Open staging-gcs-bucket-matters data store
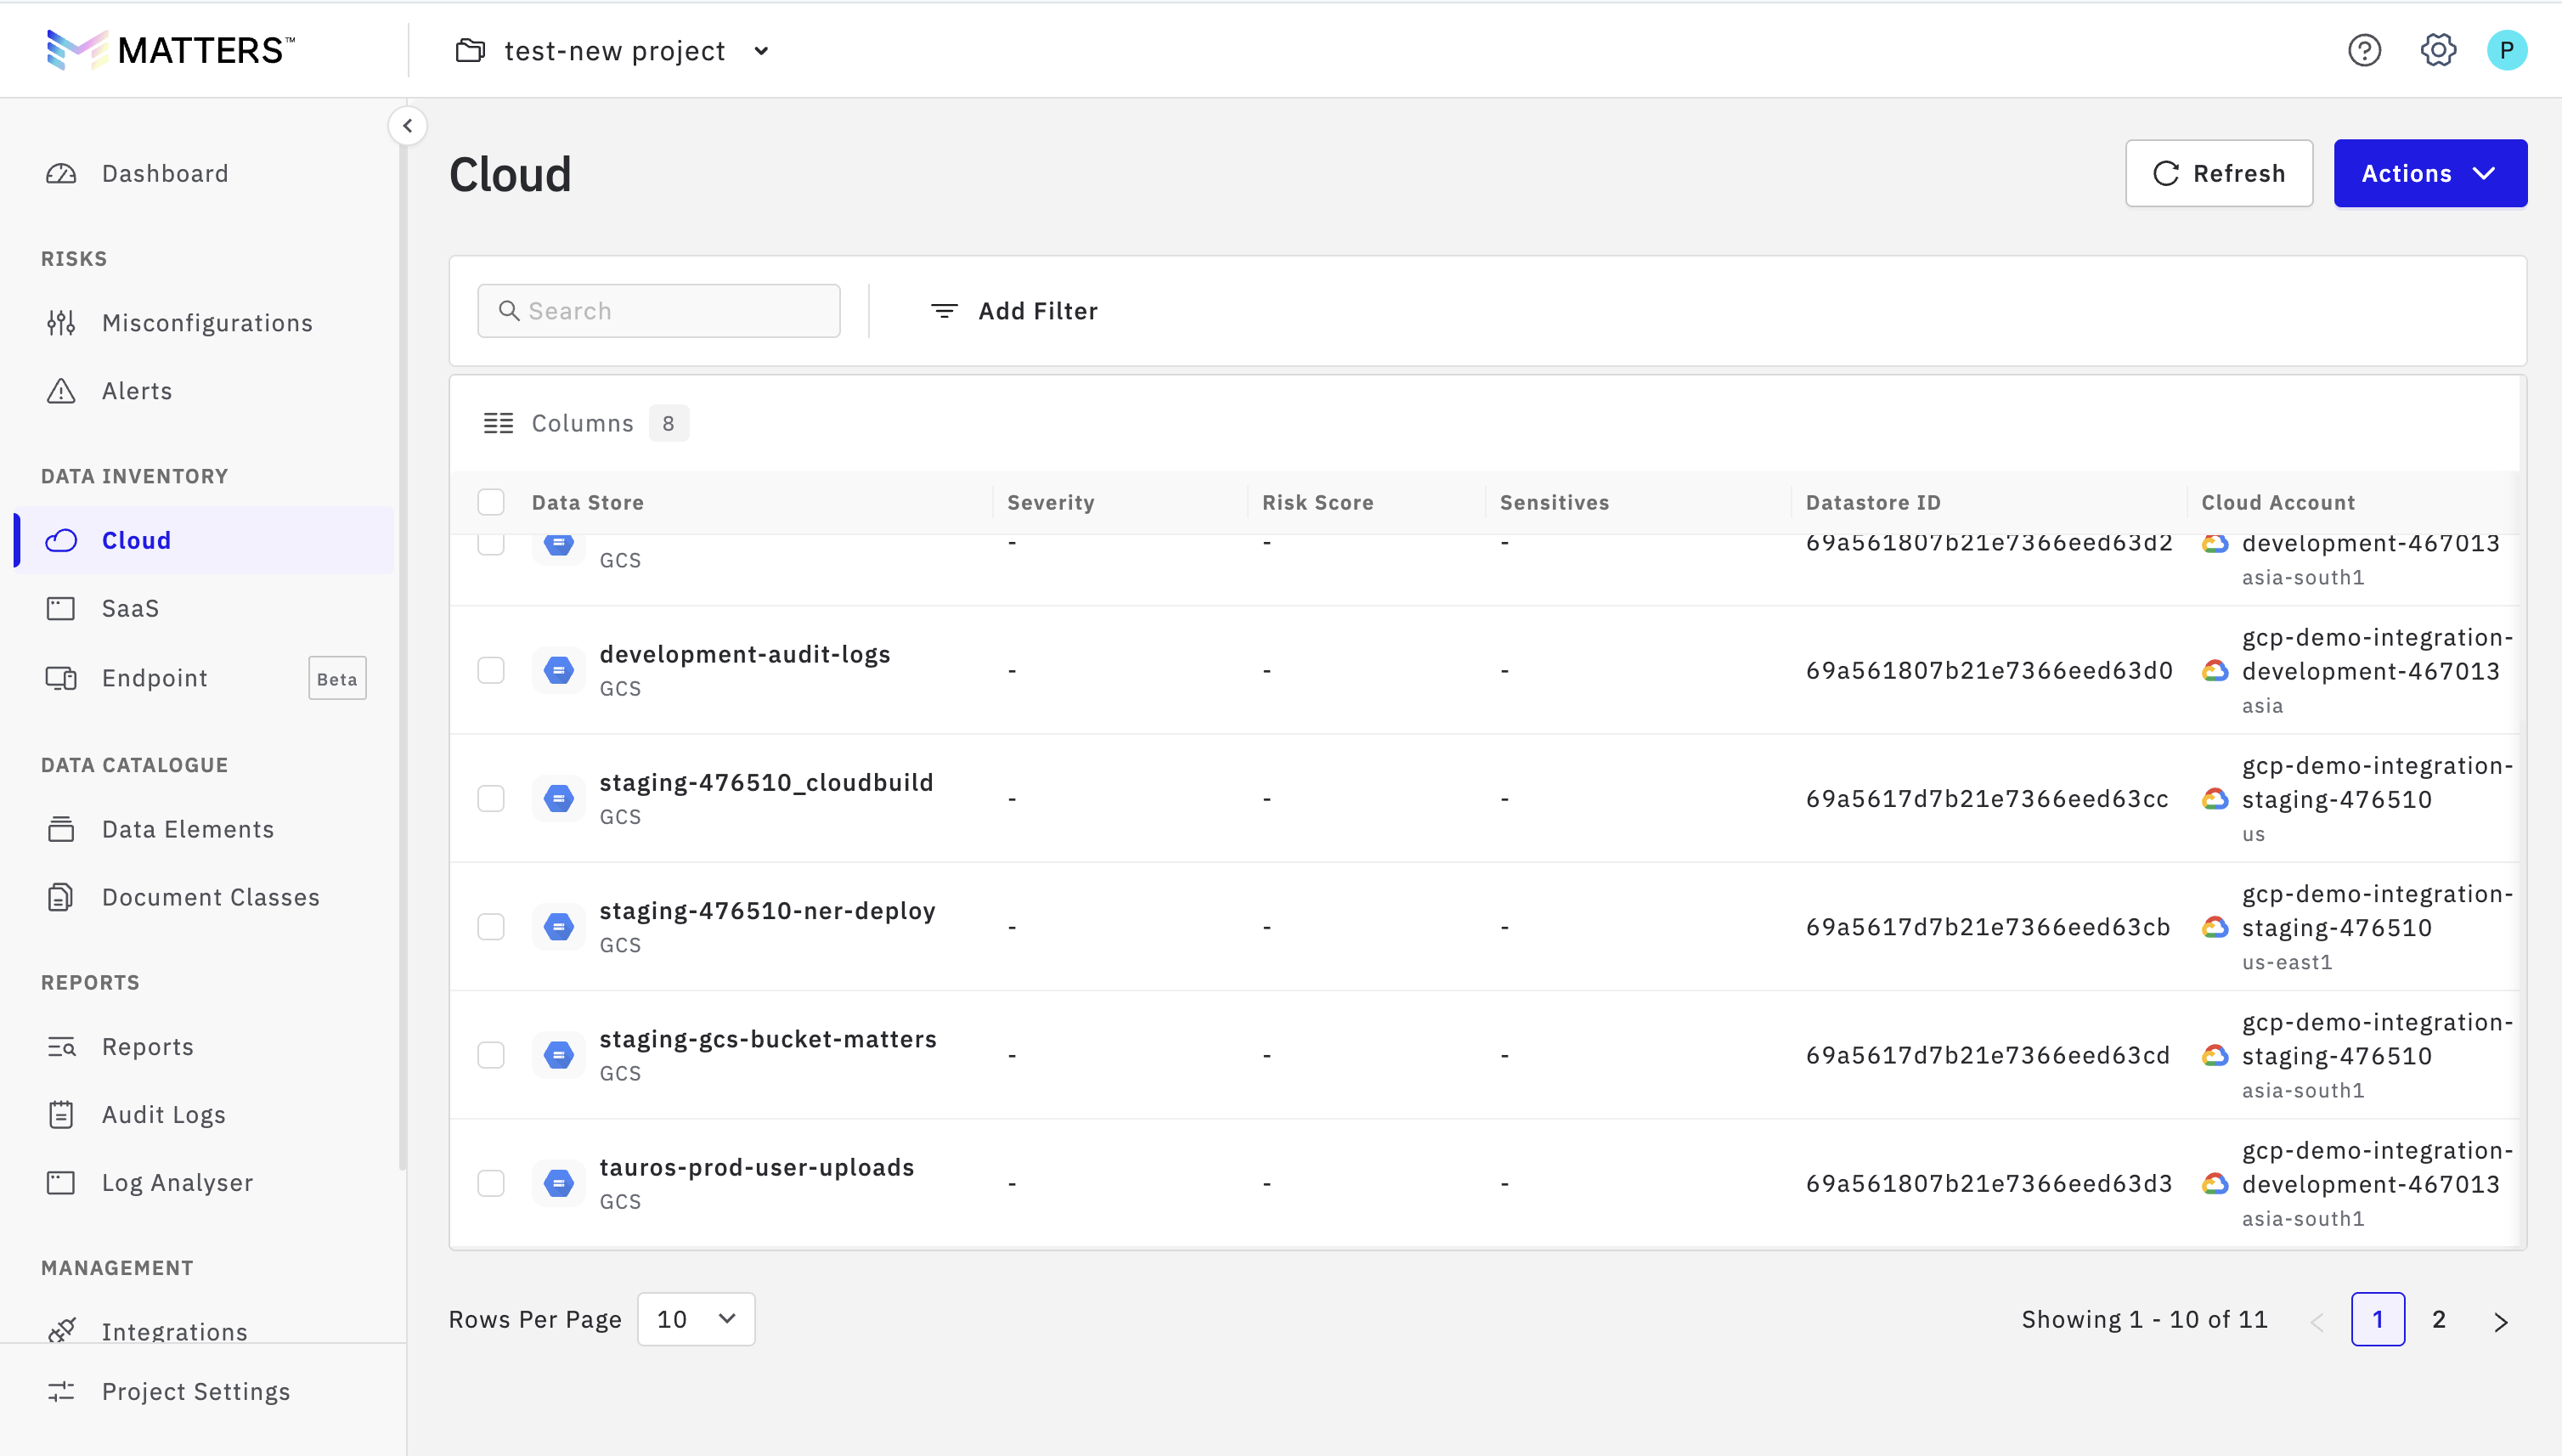This screenshot has width=2562, height=1456. (768, 1039)
